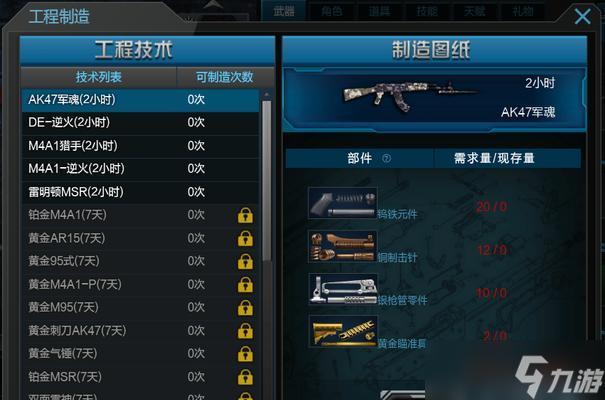Viewport: 605px width, 400px height.
Task: Click the lock icon beside 黄金95式(7天)
Action: coord(245,262)
